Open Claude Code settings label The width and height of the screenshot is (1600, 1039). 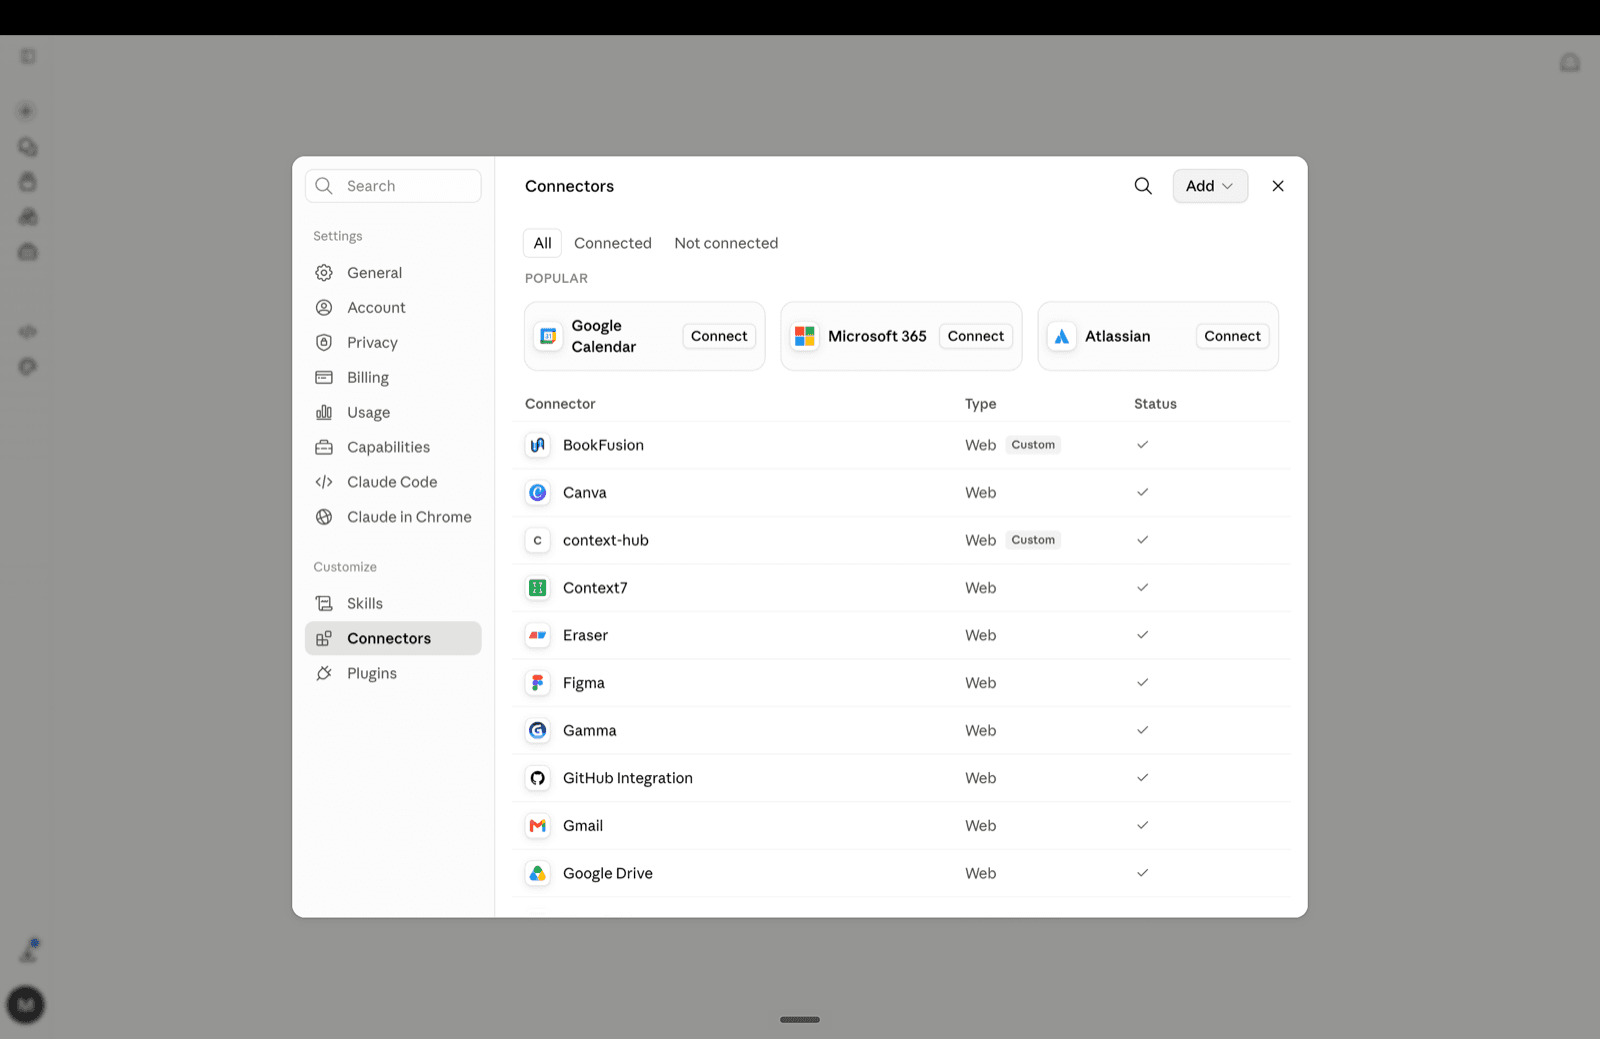(x=392, y=482)
